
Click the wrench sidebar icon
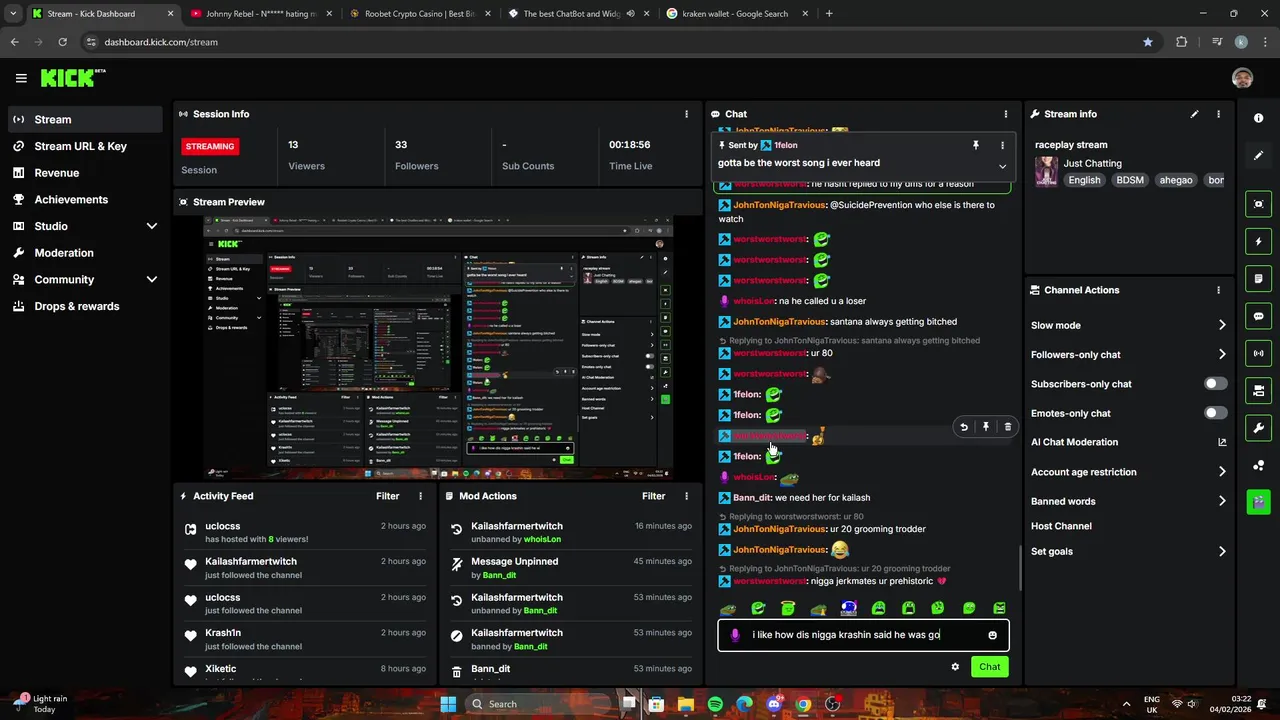(x=1258, y=428)
